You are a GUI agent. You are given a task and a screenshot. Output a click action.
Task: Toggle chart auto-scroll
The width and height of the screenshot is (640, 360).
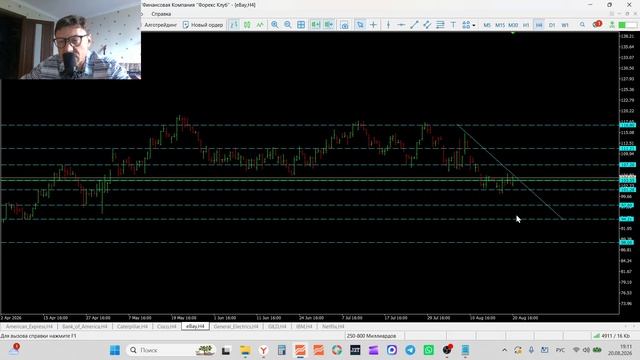point(316,25)
